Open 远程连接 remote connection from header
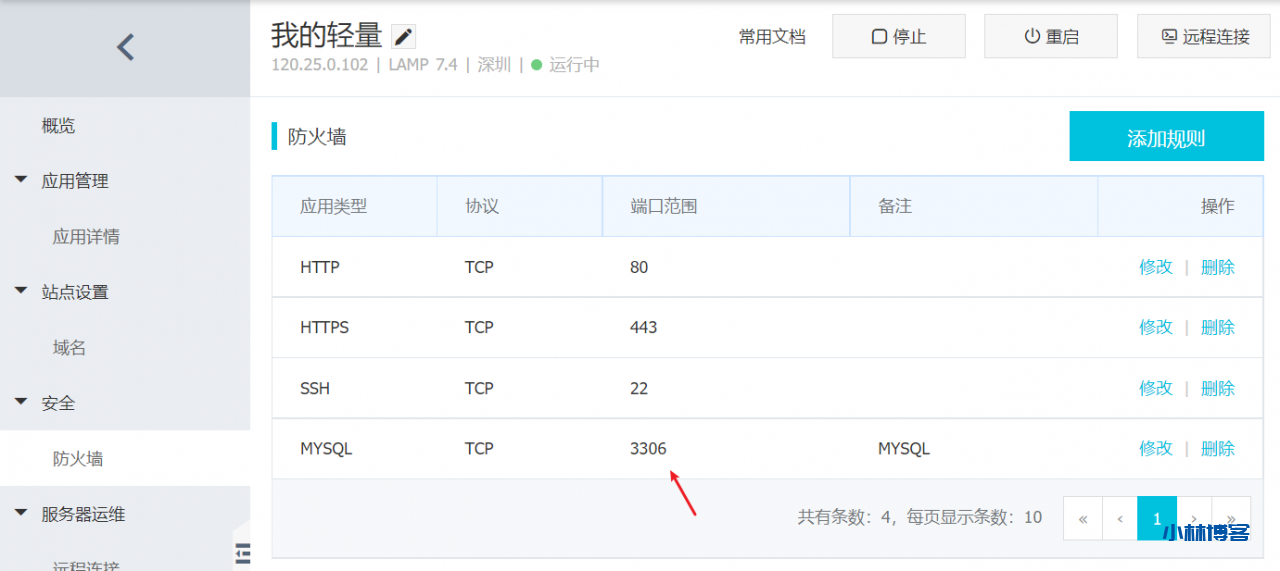 click(1204, 37)
